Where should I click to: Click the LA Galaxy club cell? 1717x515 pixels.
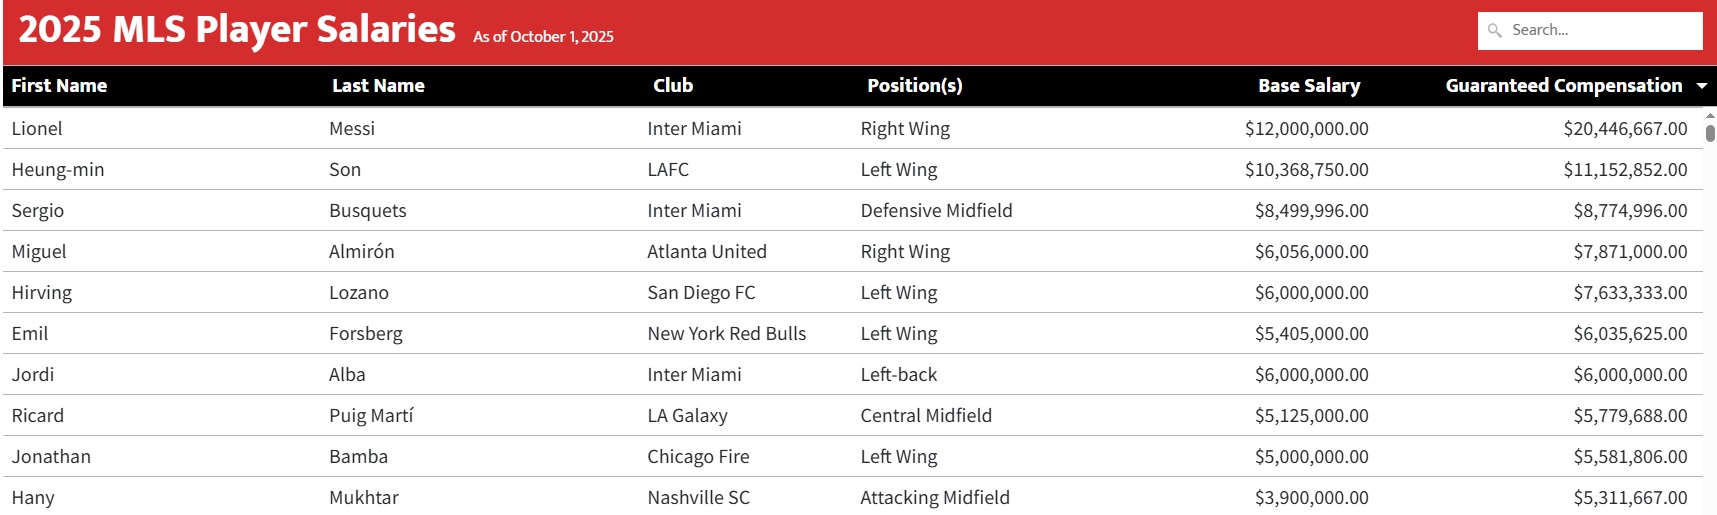(x=687, y=416)
